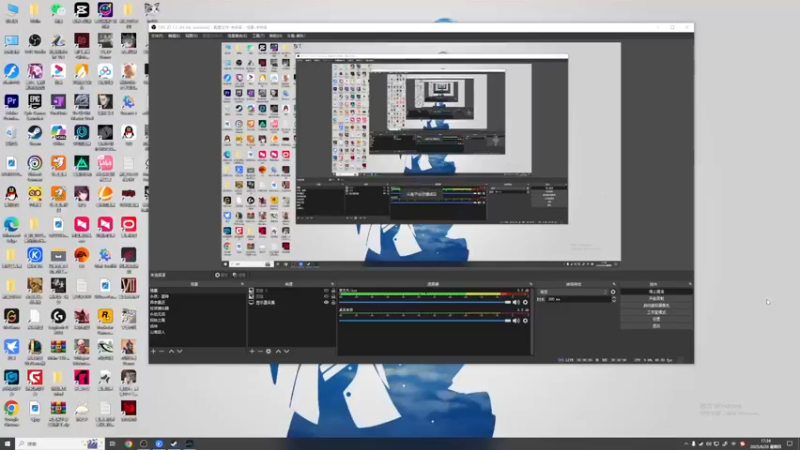Open the transition properties icon next to the dropdown

pyautogui.click(x=613, y=292)
